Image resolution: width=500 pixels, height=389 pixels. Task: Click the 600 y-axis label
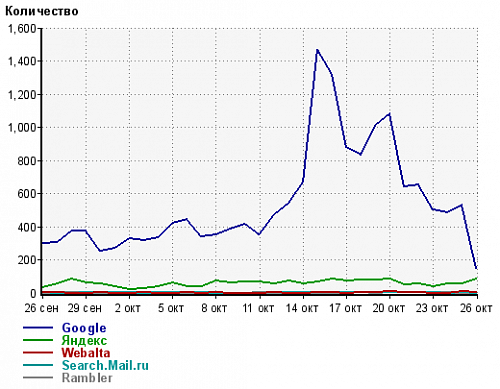coord(27,194)
